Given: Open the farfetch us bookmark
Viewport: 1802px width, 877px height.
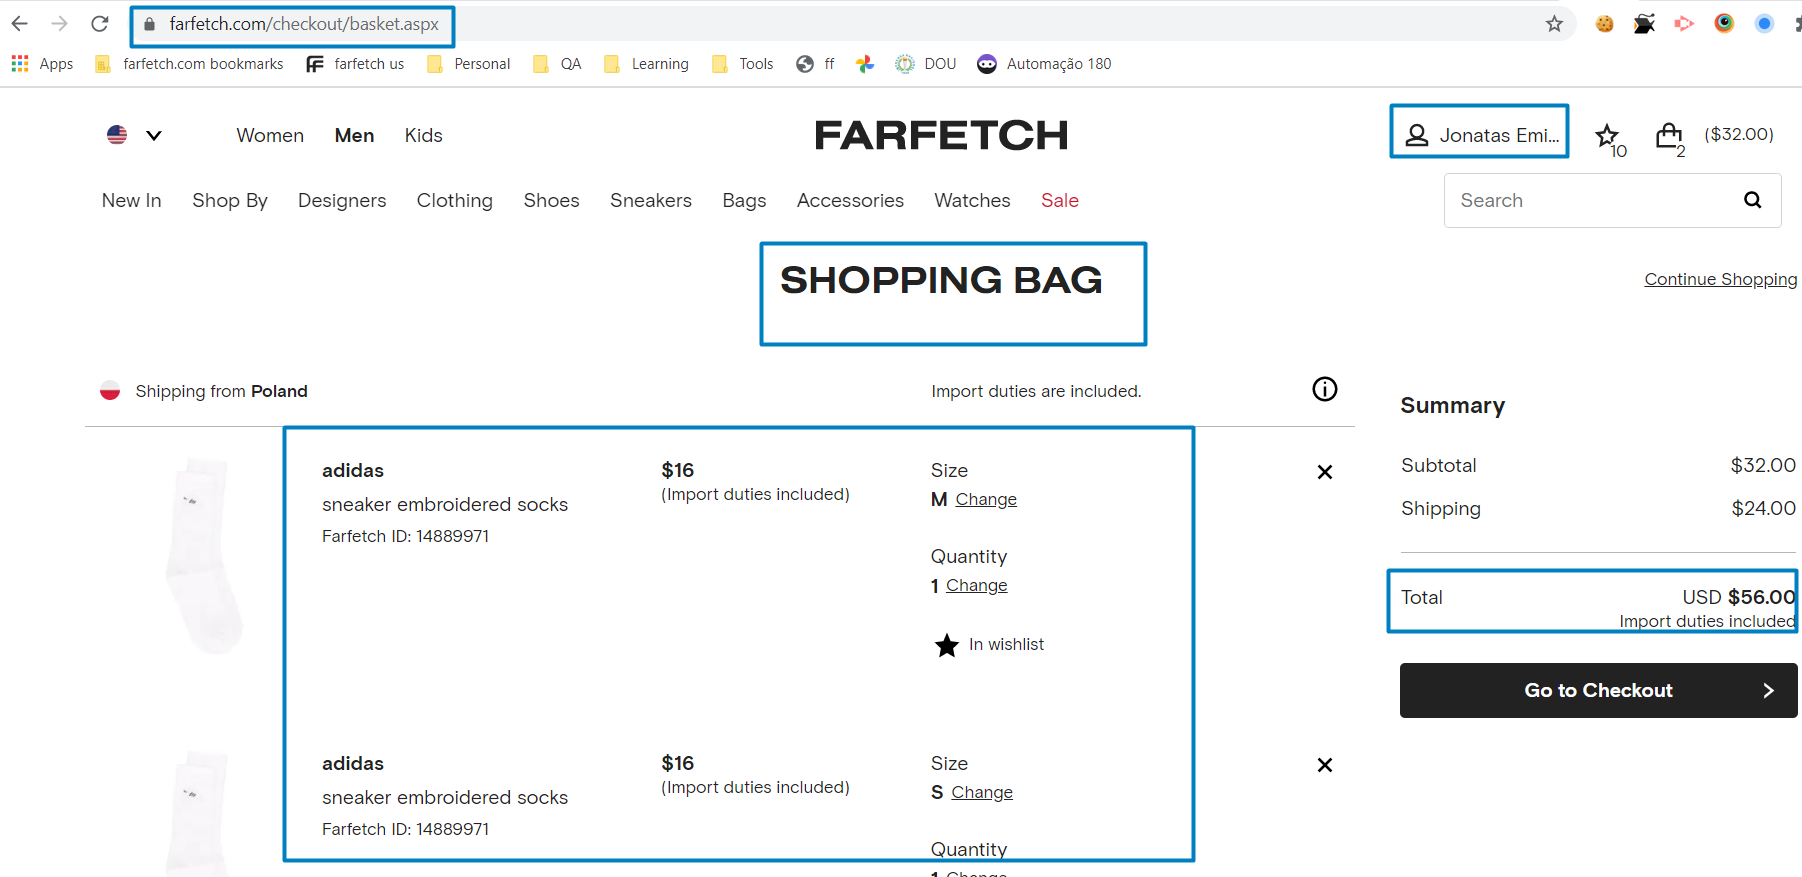Looking at the screenshot, I should coord(355,64).
